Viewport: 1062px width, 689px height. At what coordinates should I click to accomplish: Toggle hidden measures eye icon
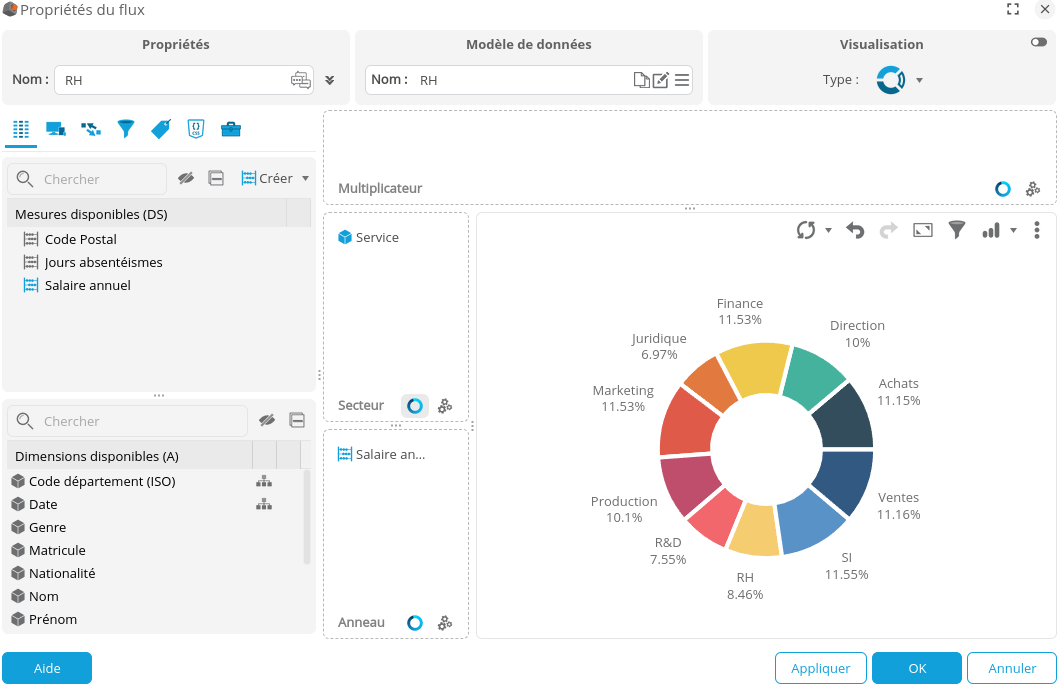186,179
